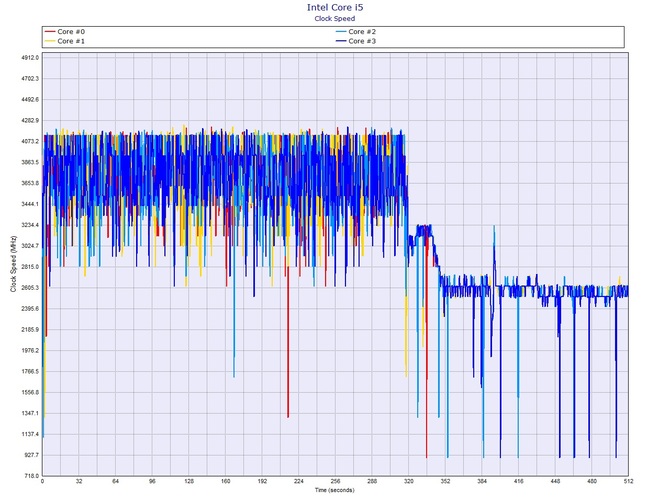Click the Core #1 legend entry
The height and width of the screenshot is (502, 670).
(65, 41)
